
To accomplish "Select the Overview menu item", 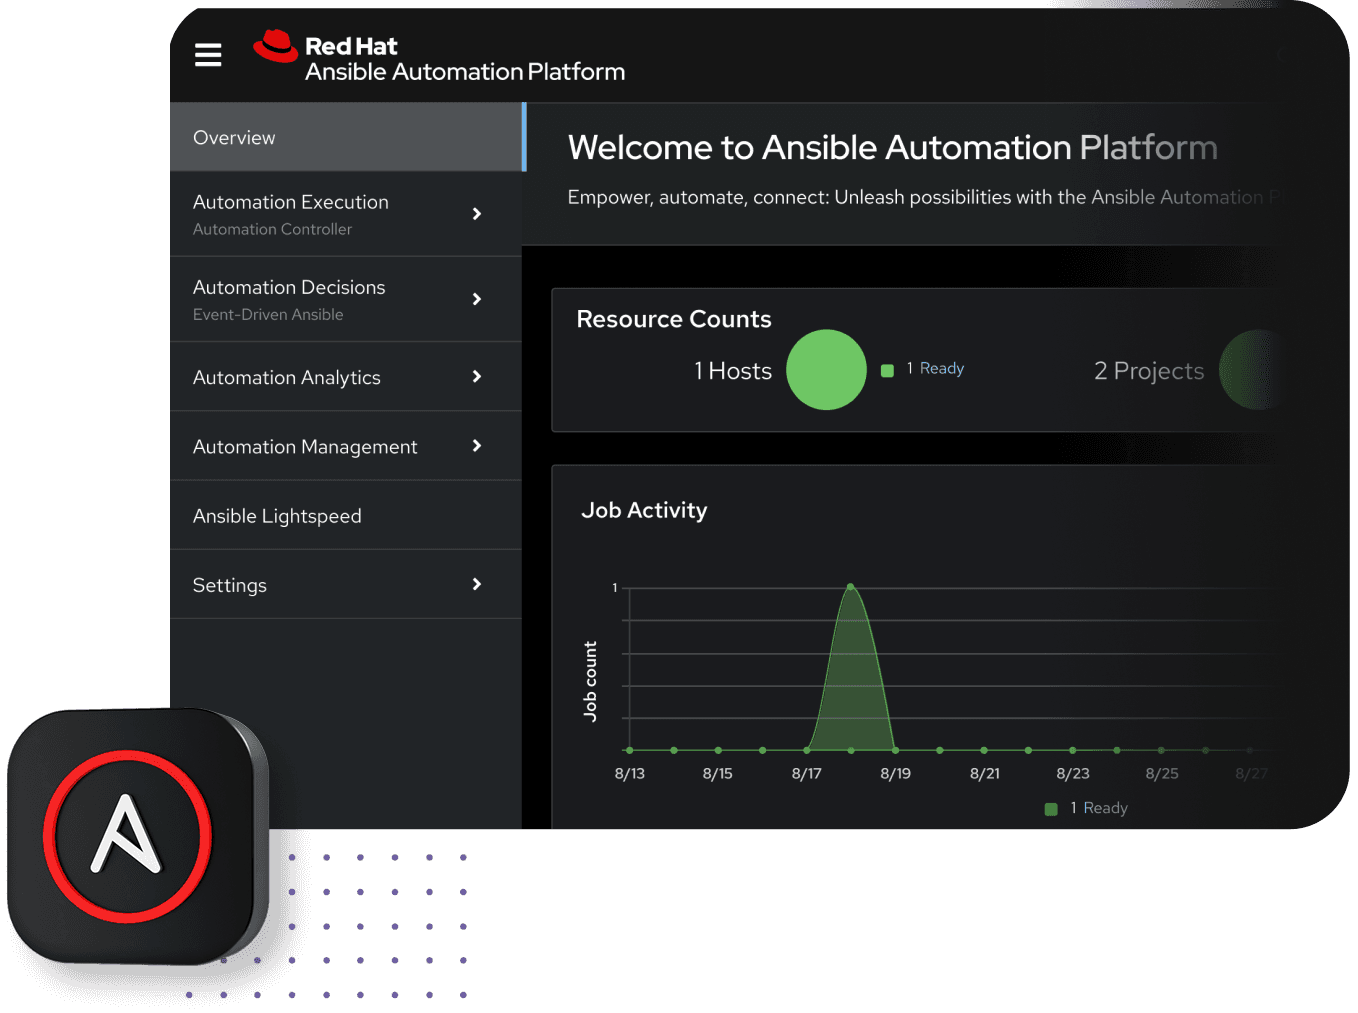I will point(347,137).
